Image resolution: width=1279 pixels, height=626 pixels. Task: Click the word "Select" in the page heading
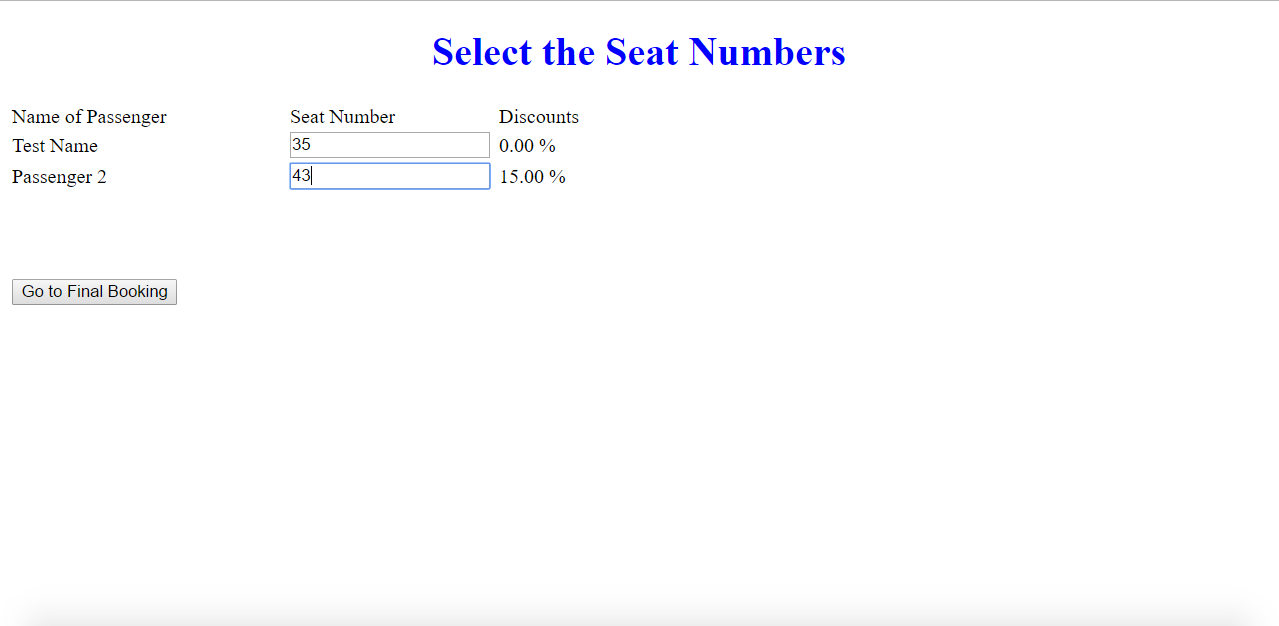(x=482, y=52)
